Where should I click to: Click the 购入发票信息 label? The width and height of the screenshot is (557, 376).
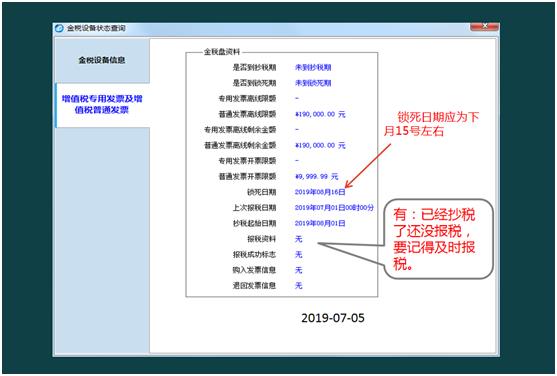pos(254,270)
